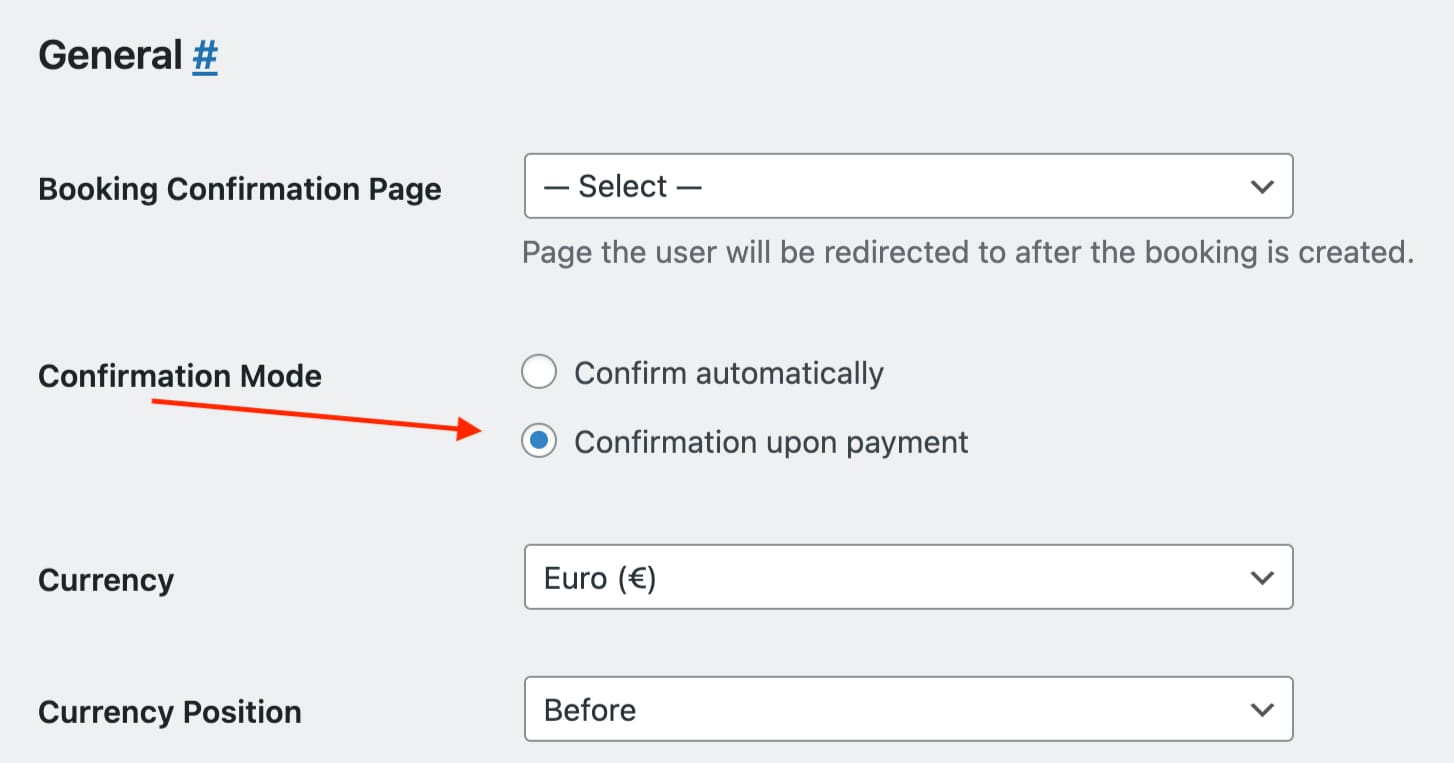Image resolution: width=1454 pixels, height=763 pixels.
Task: Click the Booking Confirmation Page field label
Action: coord(239,189)
